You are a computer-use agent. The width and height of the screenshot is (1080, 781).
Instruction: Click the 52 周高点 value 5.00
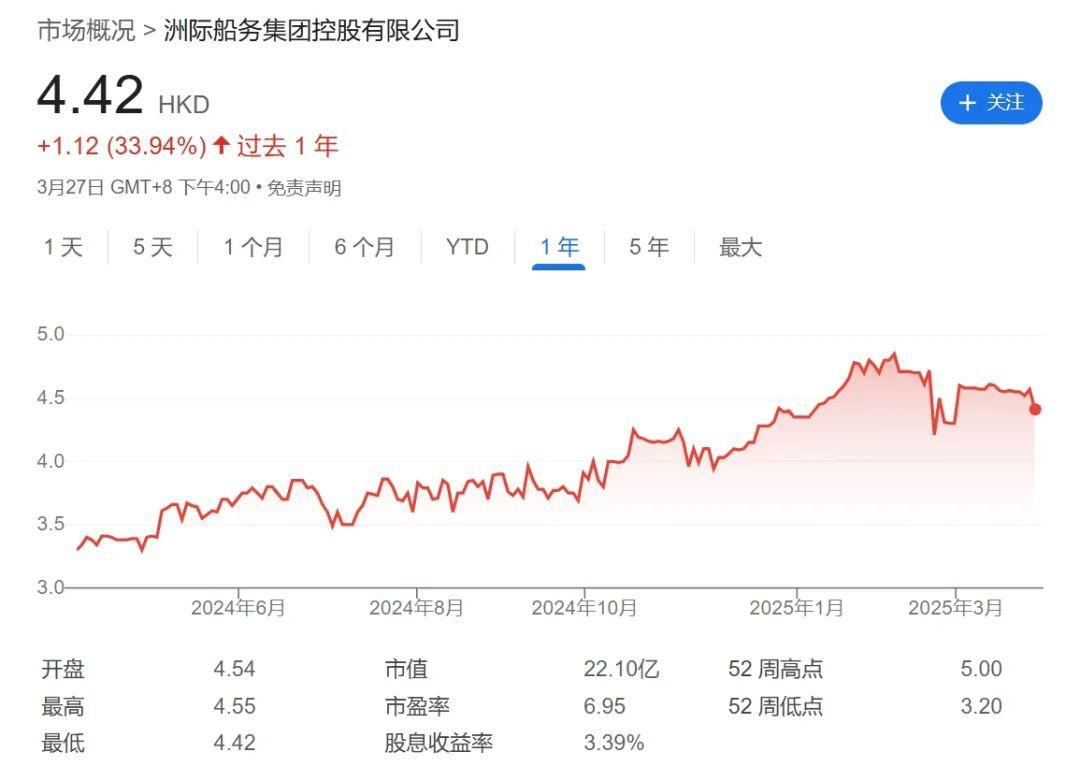click(982, 669)
